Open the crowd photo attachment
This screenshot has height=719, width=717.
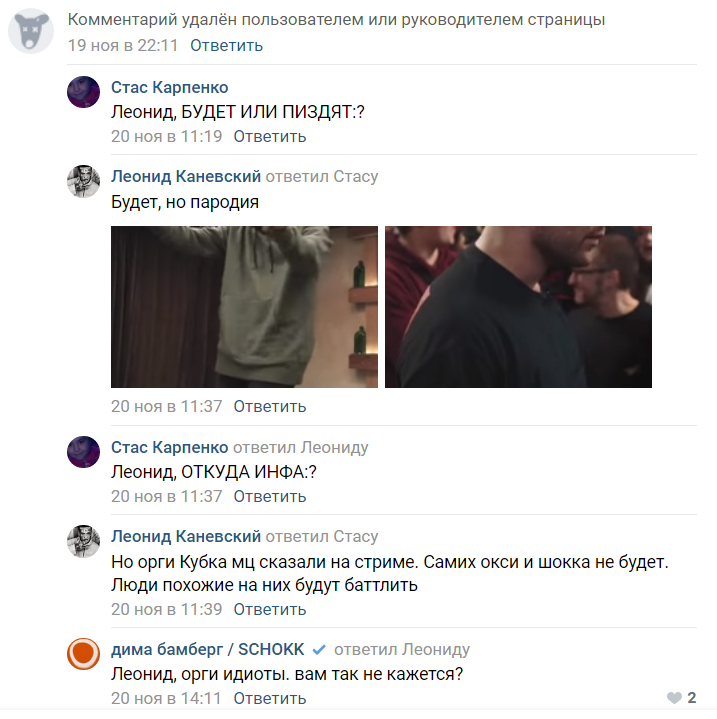518,307
